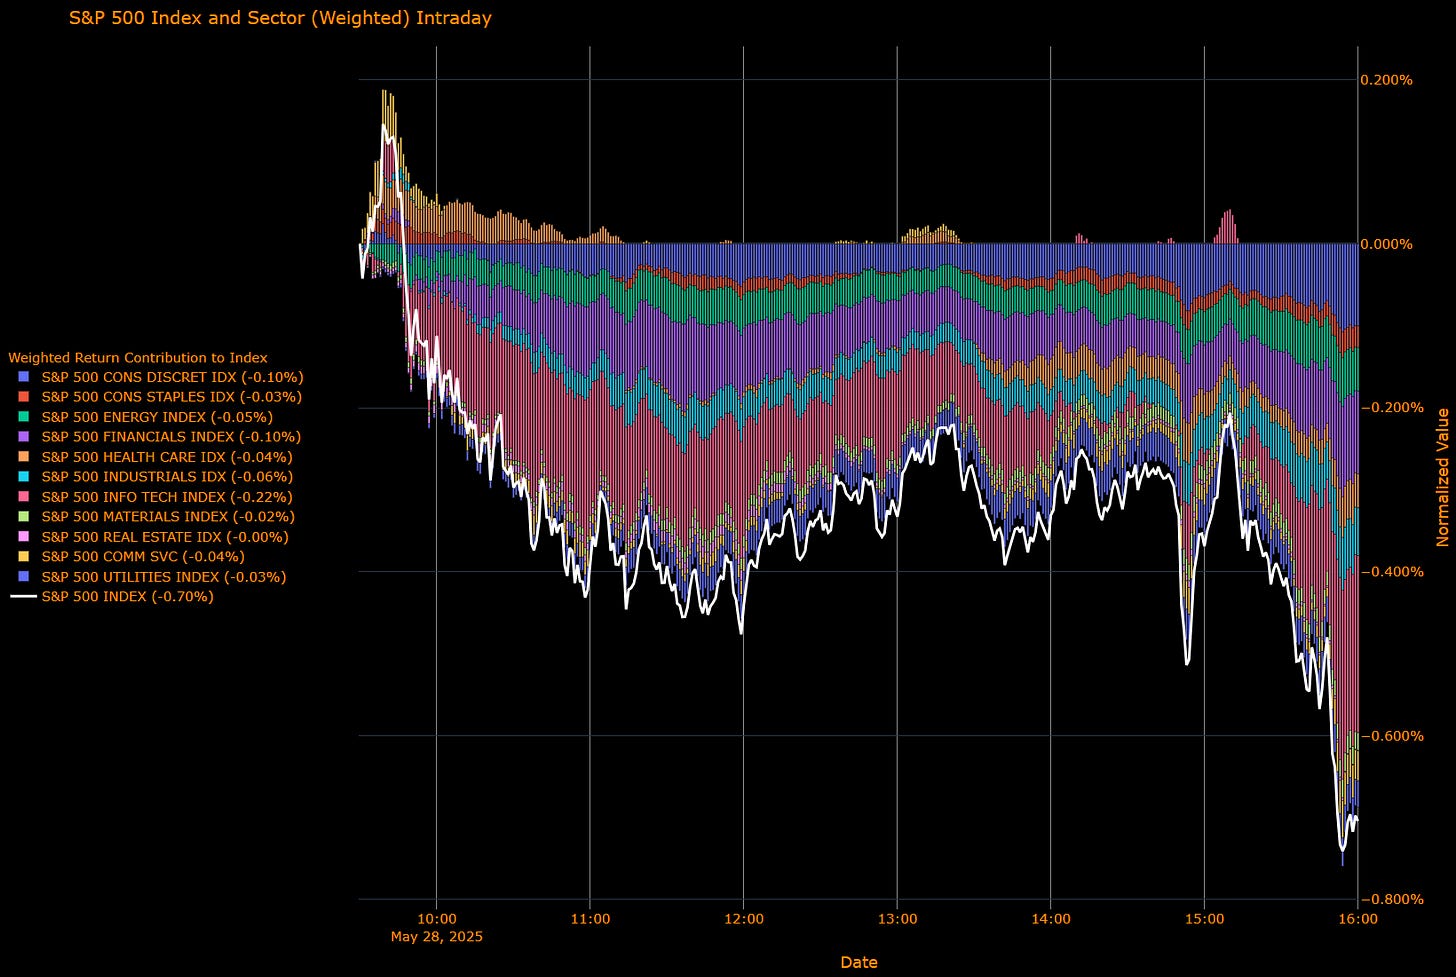Click the May 28, 2025 date label

pyautogui.click(x=437, y=937)
